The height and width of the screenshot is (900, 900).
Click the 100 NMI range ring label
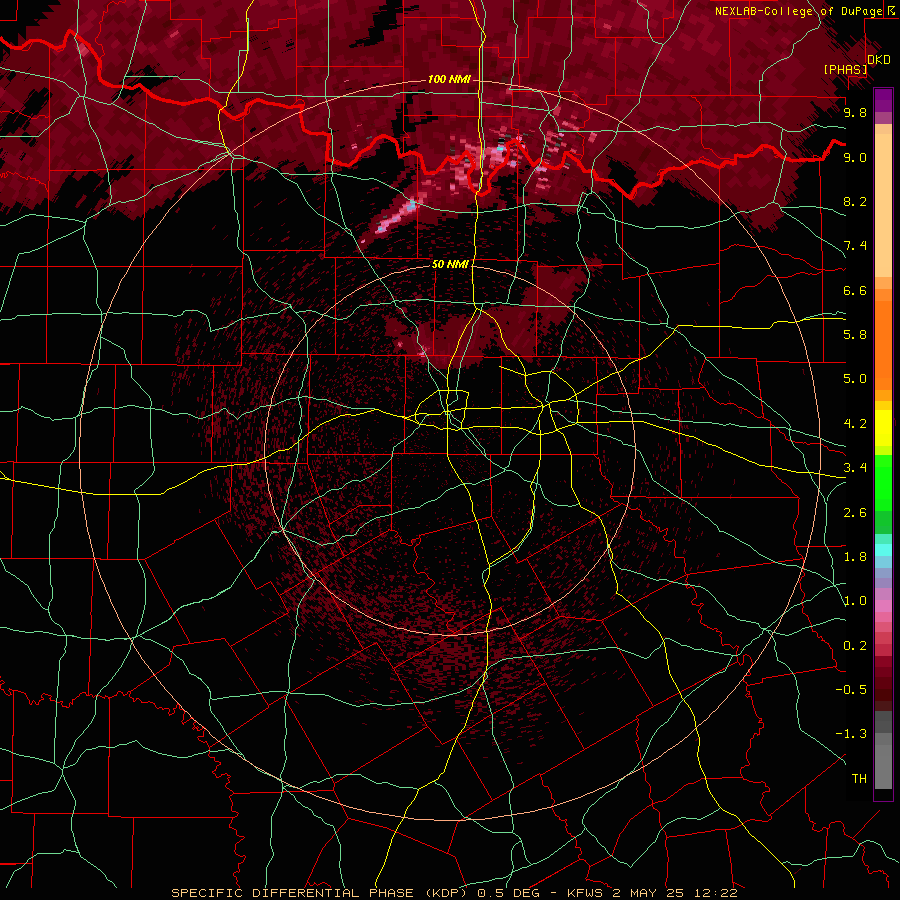click(x=449, y=79)
